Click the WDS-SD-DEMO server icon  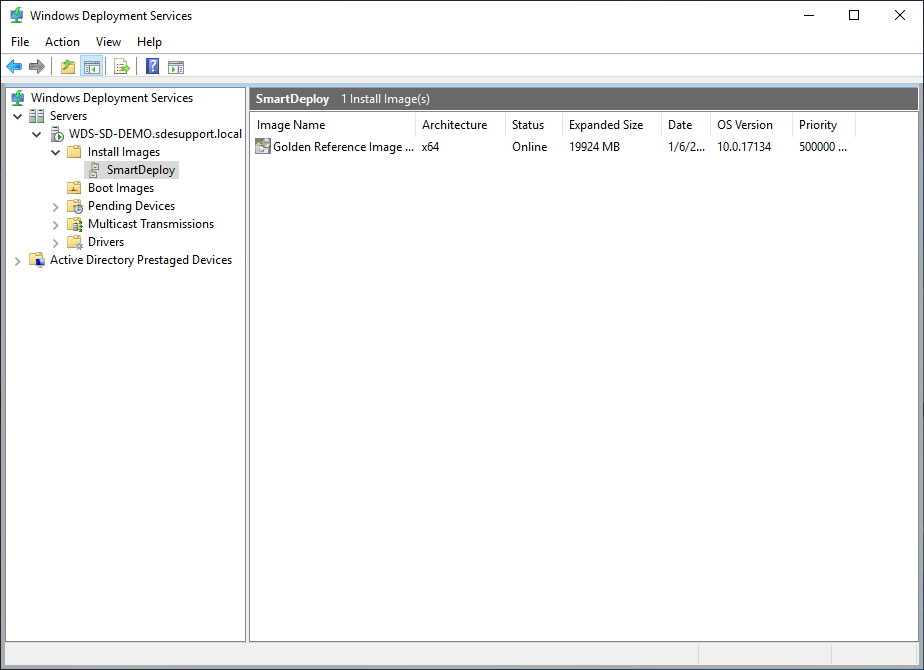(x=57, y=134)
